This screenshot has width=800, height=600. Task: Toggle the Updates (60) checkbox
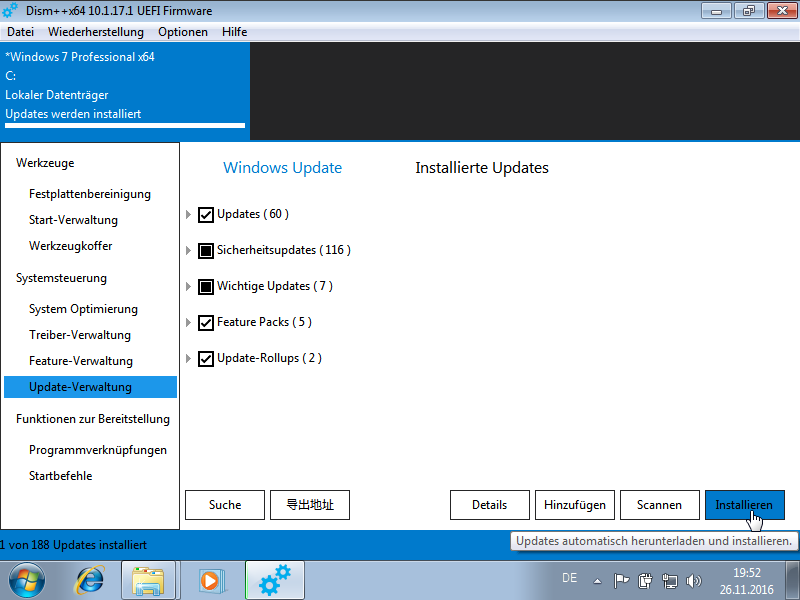pos(206,215)
